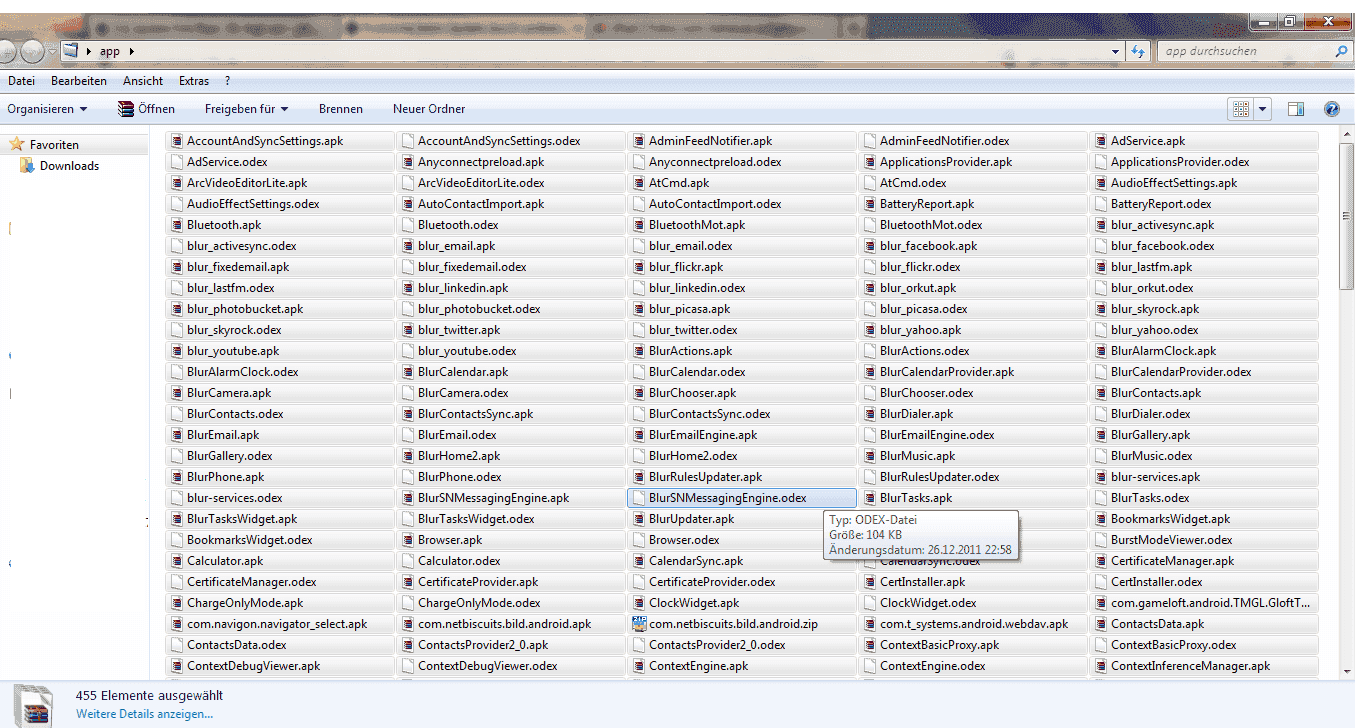Click the icon of Calculator.apk
The height and width of the screenshot is (728, 1366).
click(x=177, y=561)
